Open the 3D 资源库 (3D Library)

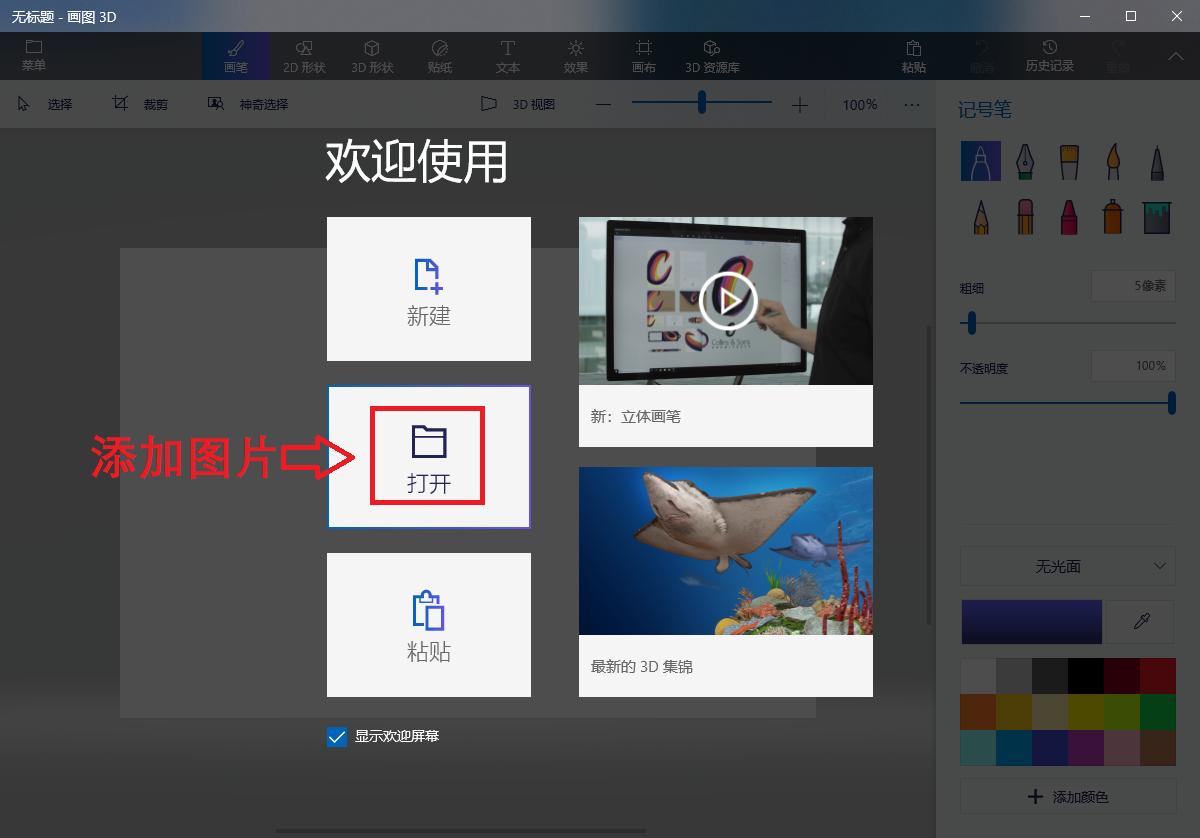tap(712, 55)
